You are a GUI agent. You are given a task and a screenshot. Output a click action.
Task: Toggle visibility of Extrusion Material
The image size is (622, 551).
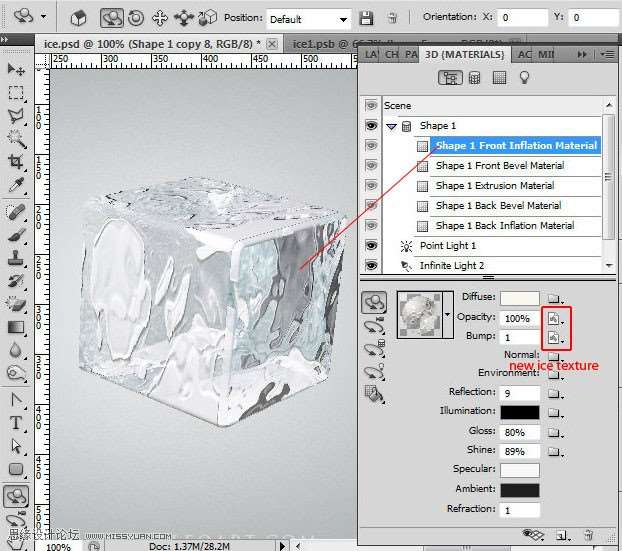pos(371,185)
